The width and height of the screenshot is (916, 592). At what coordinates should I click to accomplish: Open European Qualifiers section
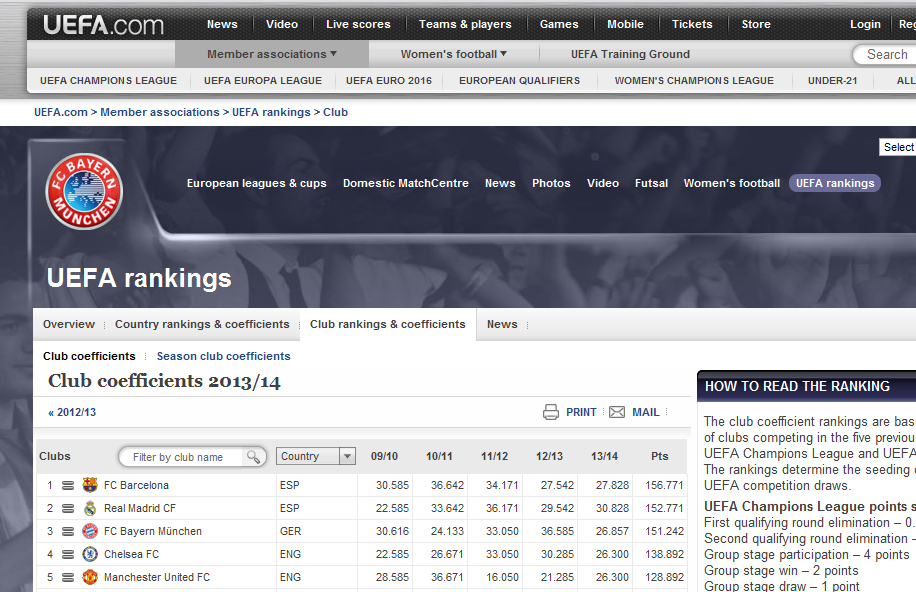pyautogui.click(x=519, y=81)
